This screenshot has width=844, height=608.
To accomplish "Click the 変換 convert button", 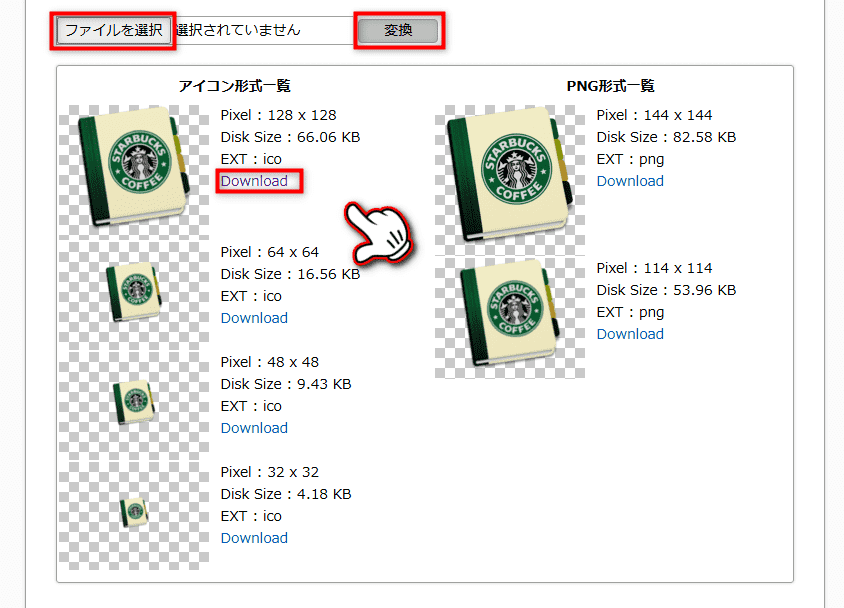I will (x=398, y=30).
